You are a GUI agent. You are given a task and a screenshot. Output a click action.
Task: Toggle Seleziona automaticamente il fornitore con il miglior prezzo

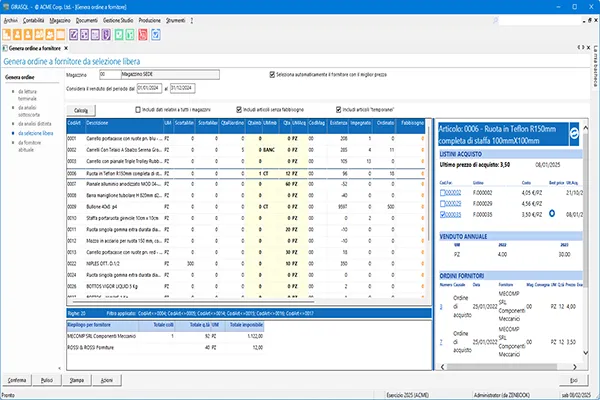272,75
